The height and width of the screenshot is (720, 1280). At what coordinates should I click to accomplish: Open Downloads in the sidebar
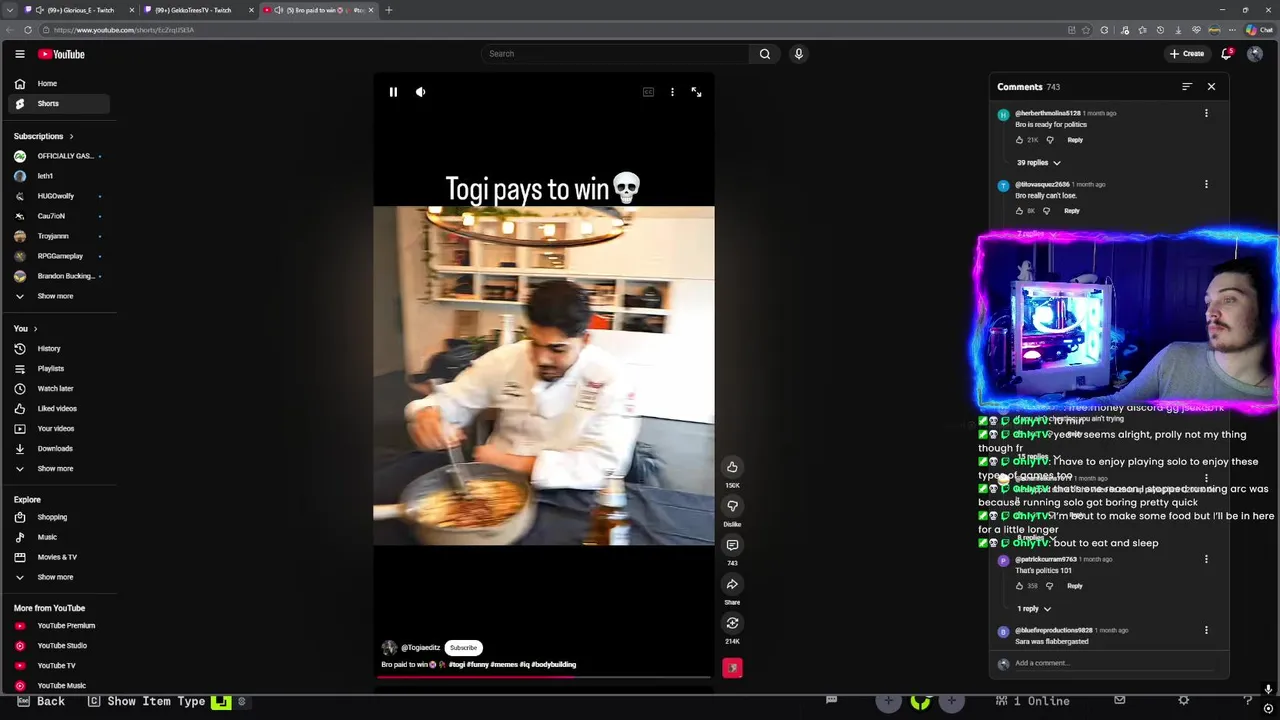coord(59,449)
